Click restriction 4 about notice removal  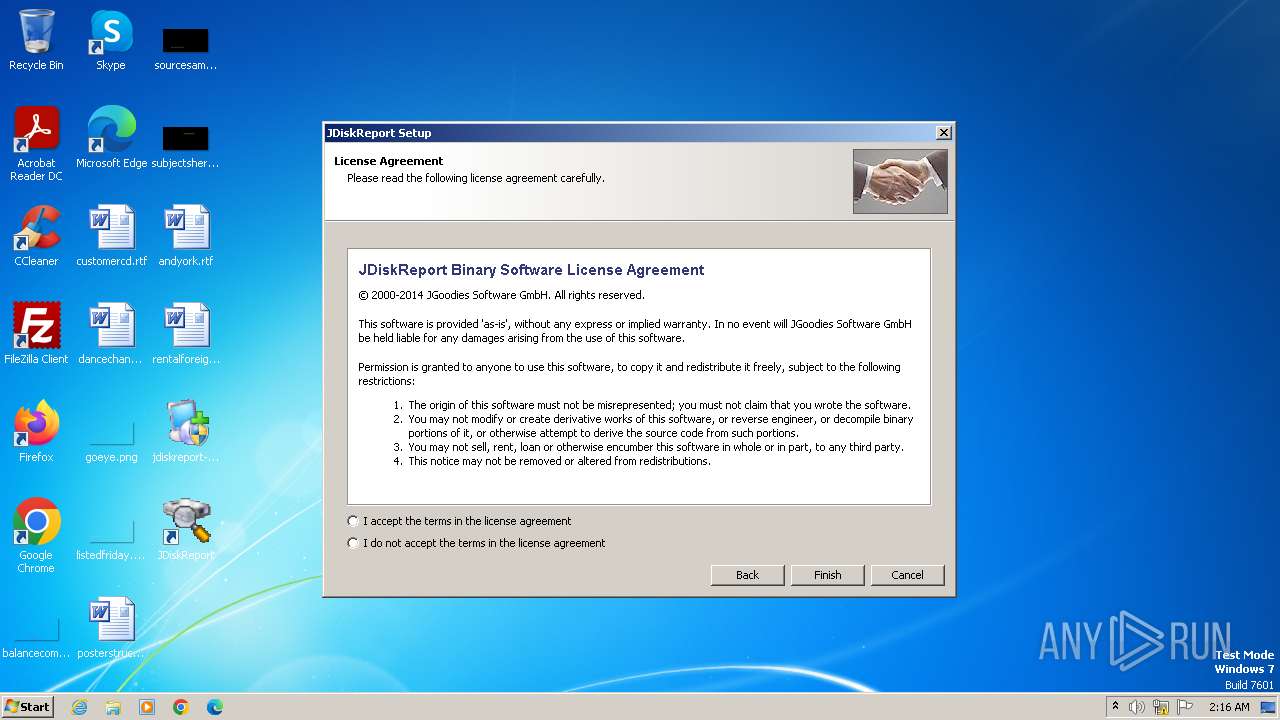click(x=559, y=461)
